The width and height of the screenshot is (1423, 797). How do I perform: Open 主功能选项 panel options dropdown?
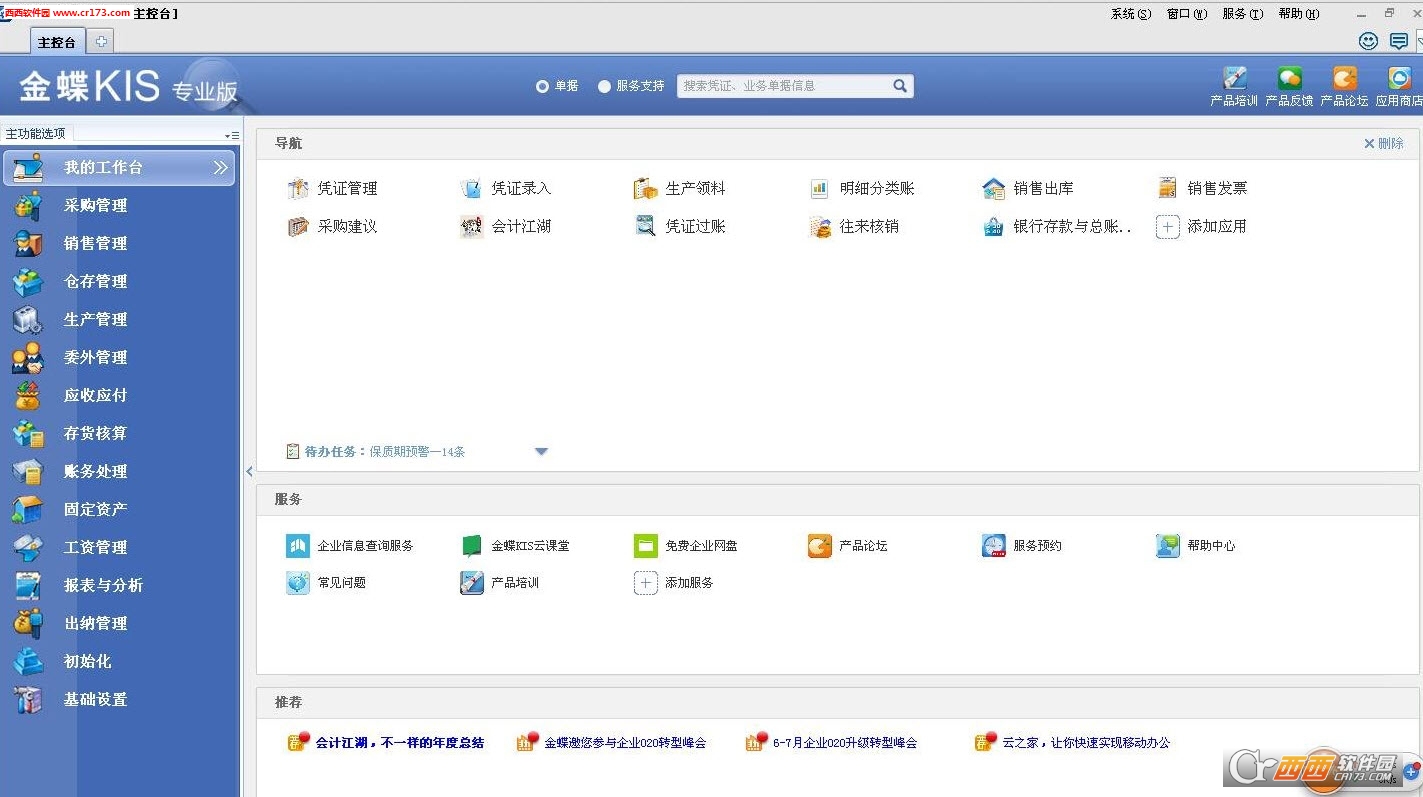click(231, 135)
